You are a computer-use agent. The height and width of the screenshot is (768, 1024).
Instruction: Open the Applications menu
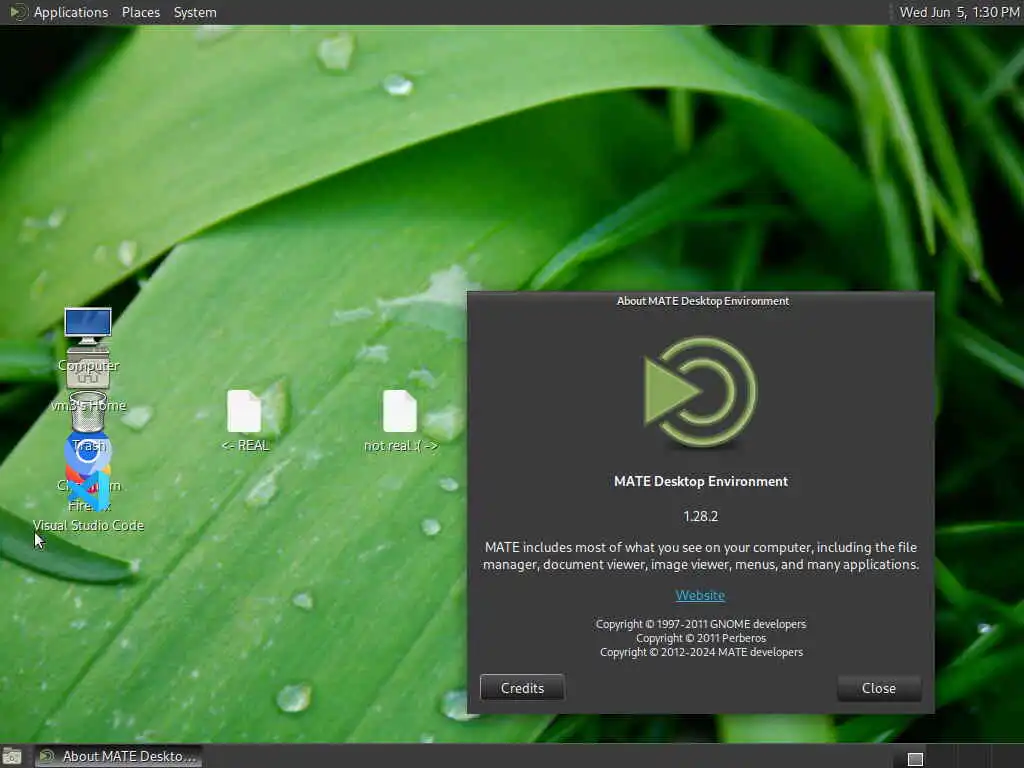tap(71, 12)
